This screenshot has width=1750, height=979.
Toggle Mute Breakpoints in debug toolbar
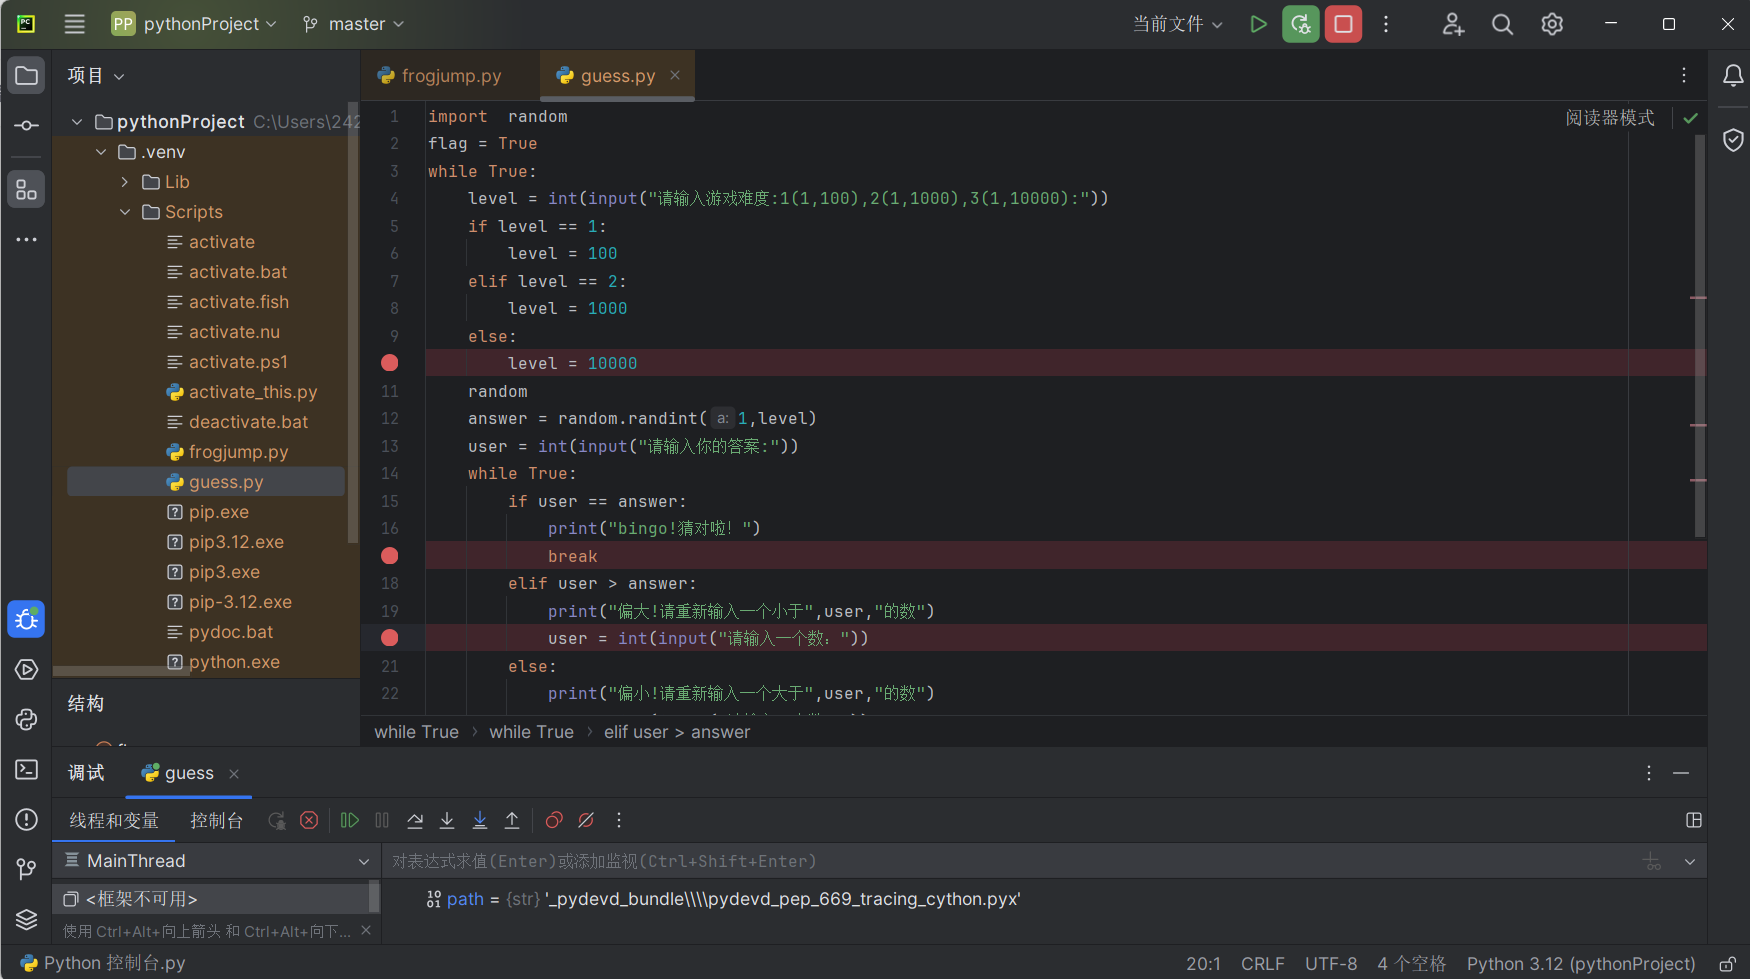[x=586, y=820]
